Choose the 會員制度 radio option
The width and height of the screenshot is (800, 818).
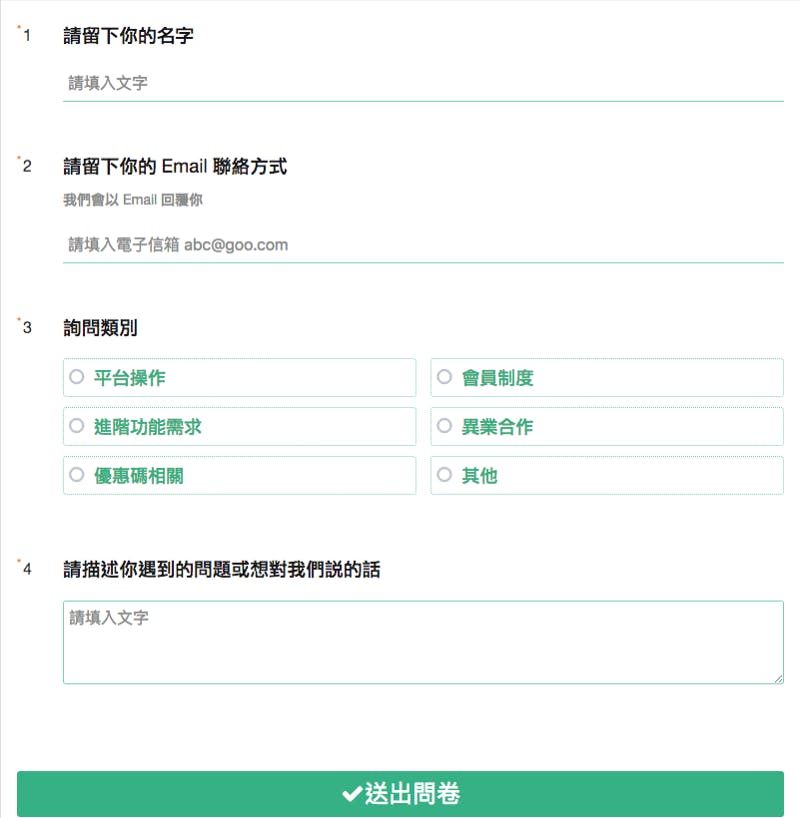[x=444, y=377]
